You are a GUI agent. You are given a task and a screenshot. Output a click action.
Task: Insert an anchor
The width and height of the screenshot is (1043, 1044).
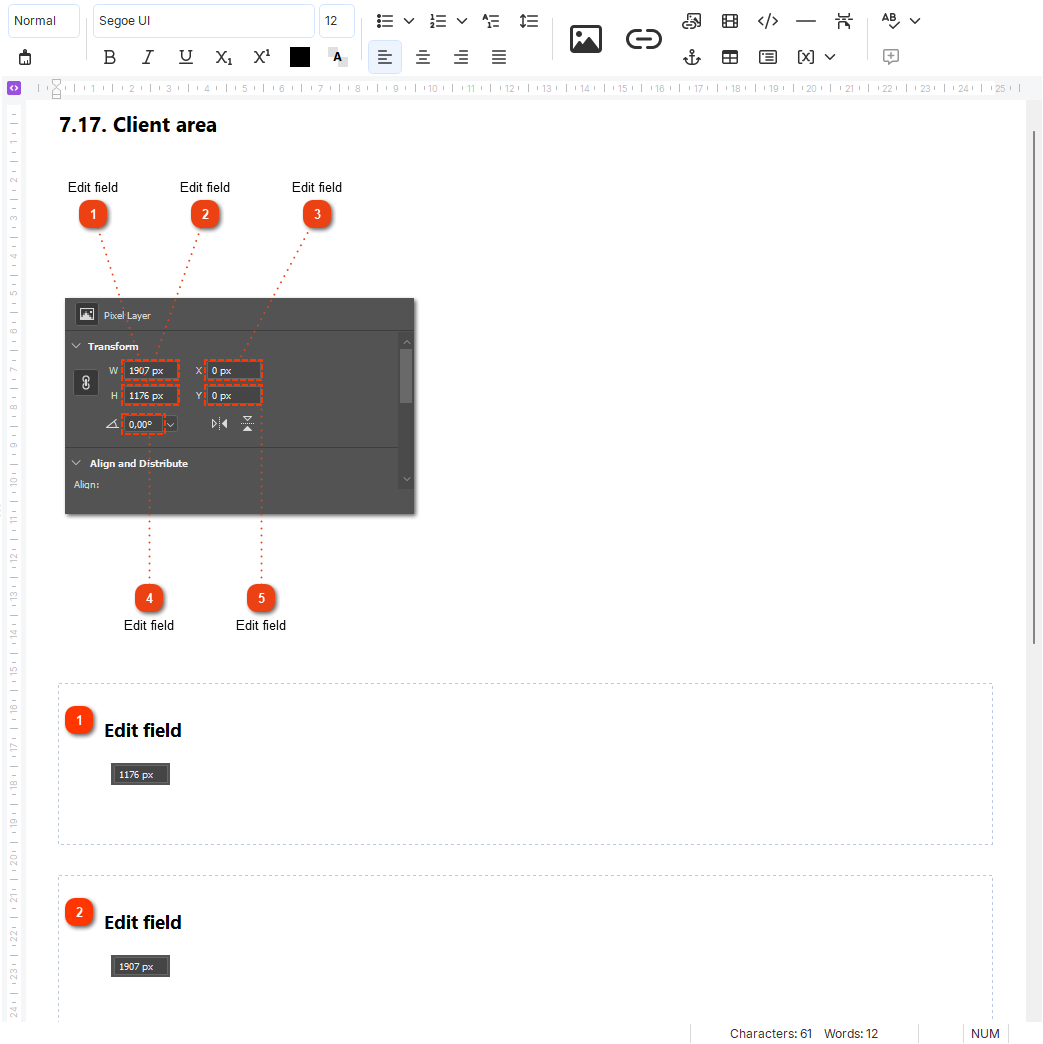pyautogui.click(x=692, y=57)
